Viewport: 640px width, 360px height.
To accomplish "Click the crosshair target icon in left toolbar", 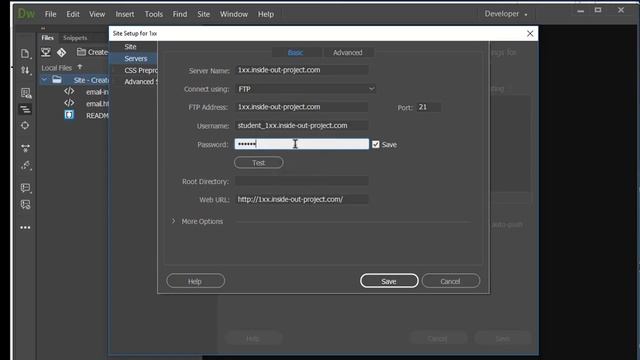I will 25,125.
